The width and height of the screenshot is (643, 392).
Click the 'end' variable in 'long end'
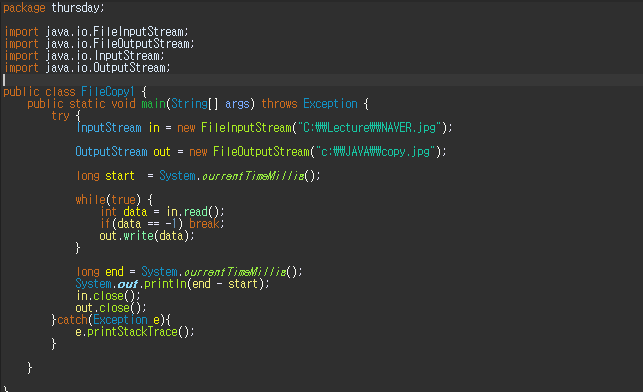[114, 272]
